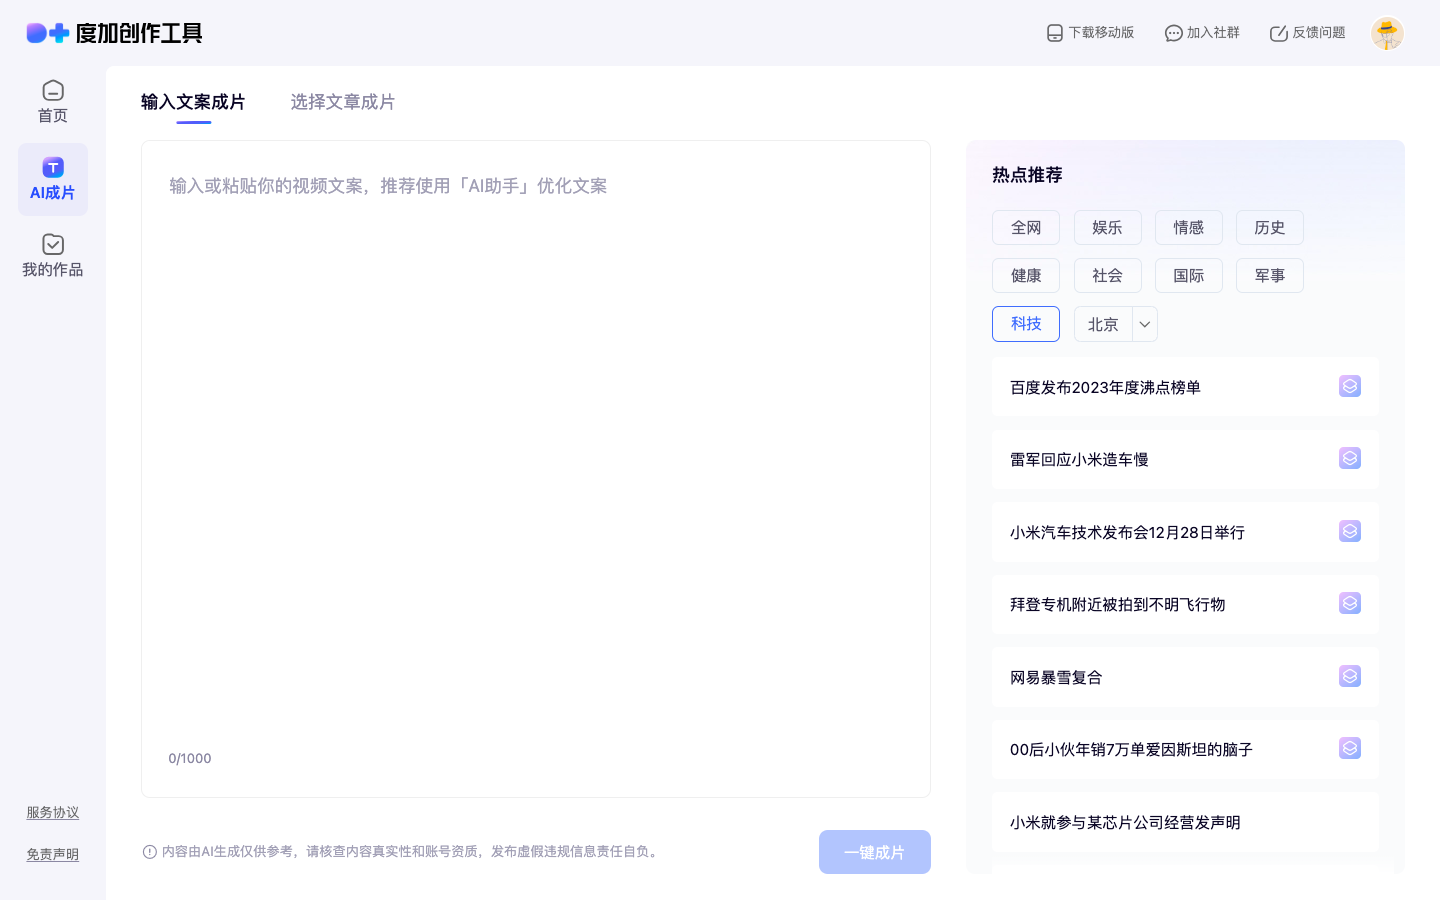Select the 科技 category filter
This screenshot has height=900, width=1440.
[1025, 324]
